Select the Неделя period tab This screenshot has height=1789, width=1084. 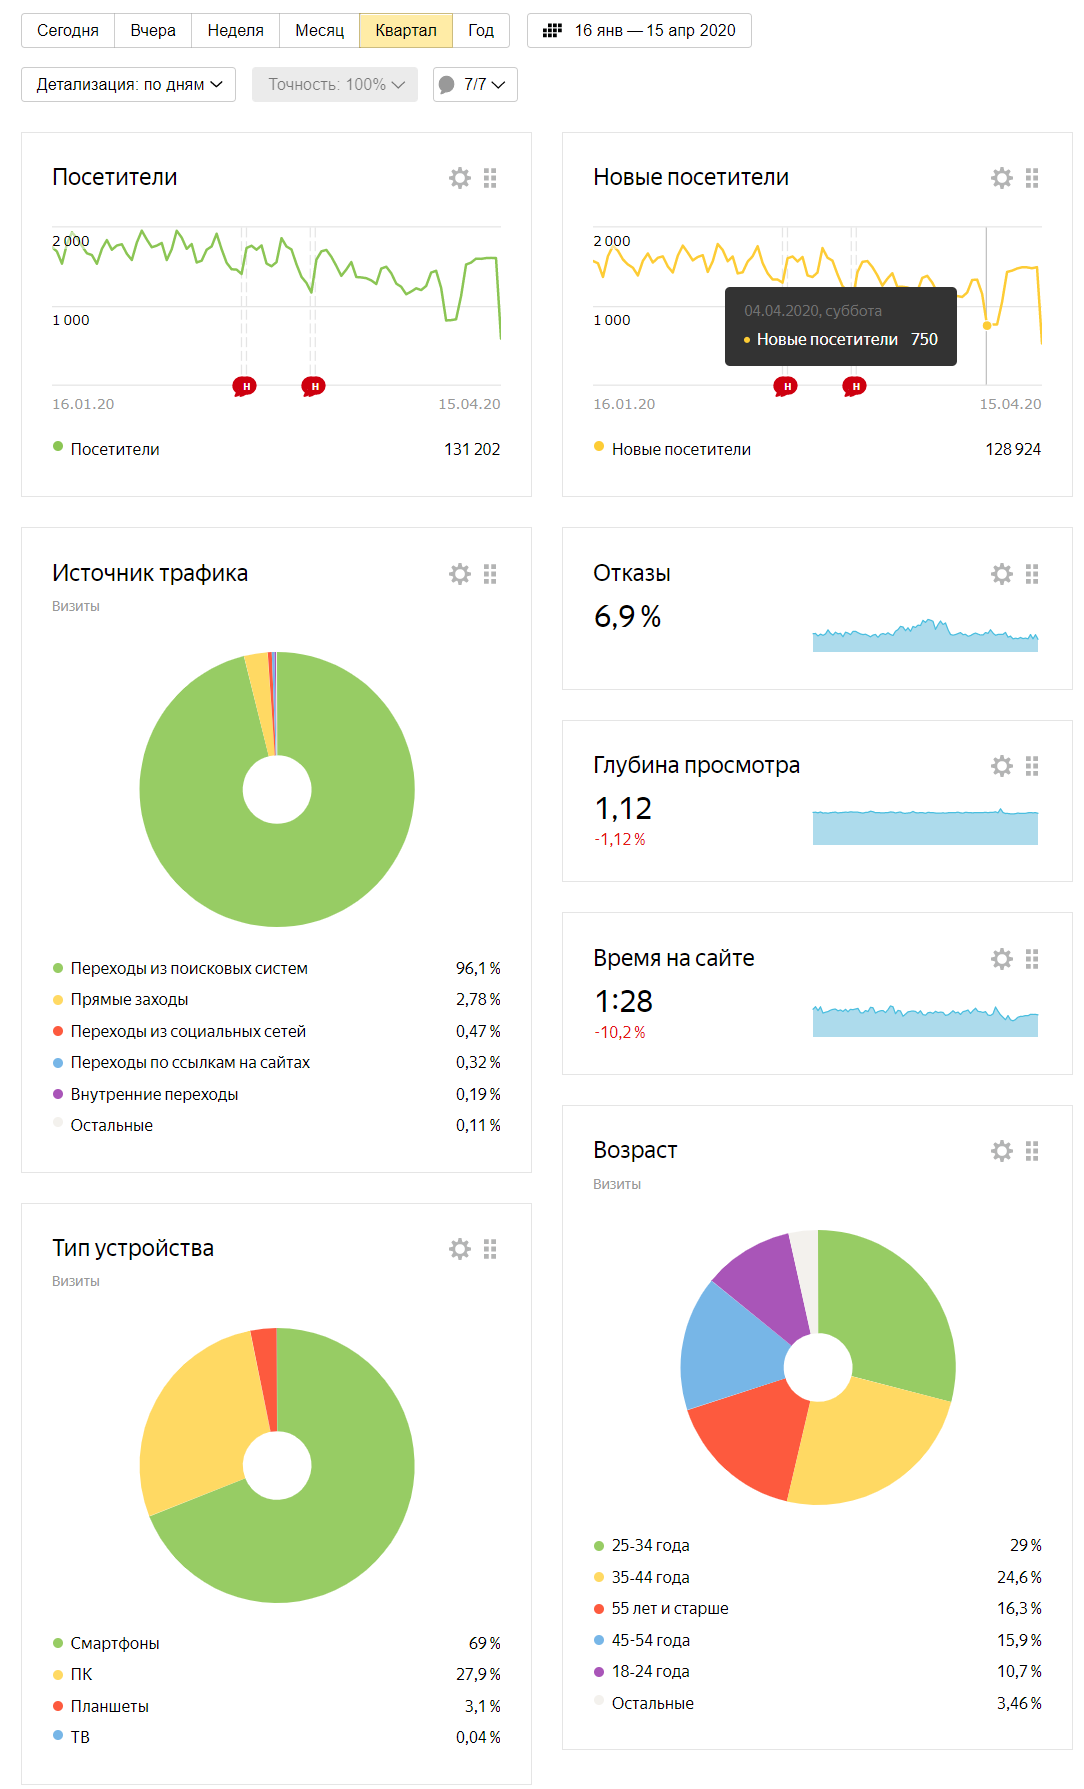point(236,31)
